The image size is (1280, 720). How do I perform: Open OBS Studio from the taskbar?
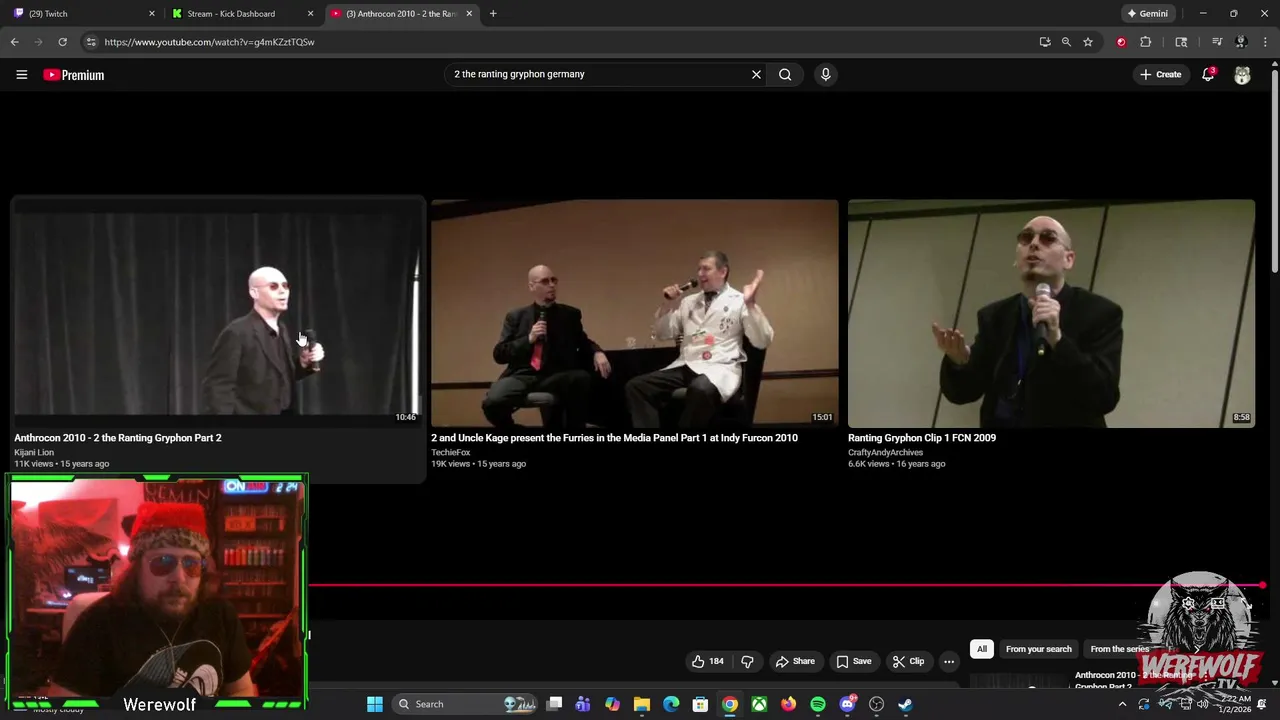pyautogui.click(x=877, y=704)
